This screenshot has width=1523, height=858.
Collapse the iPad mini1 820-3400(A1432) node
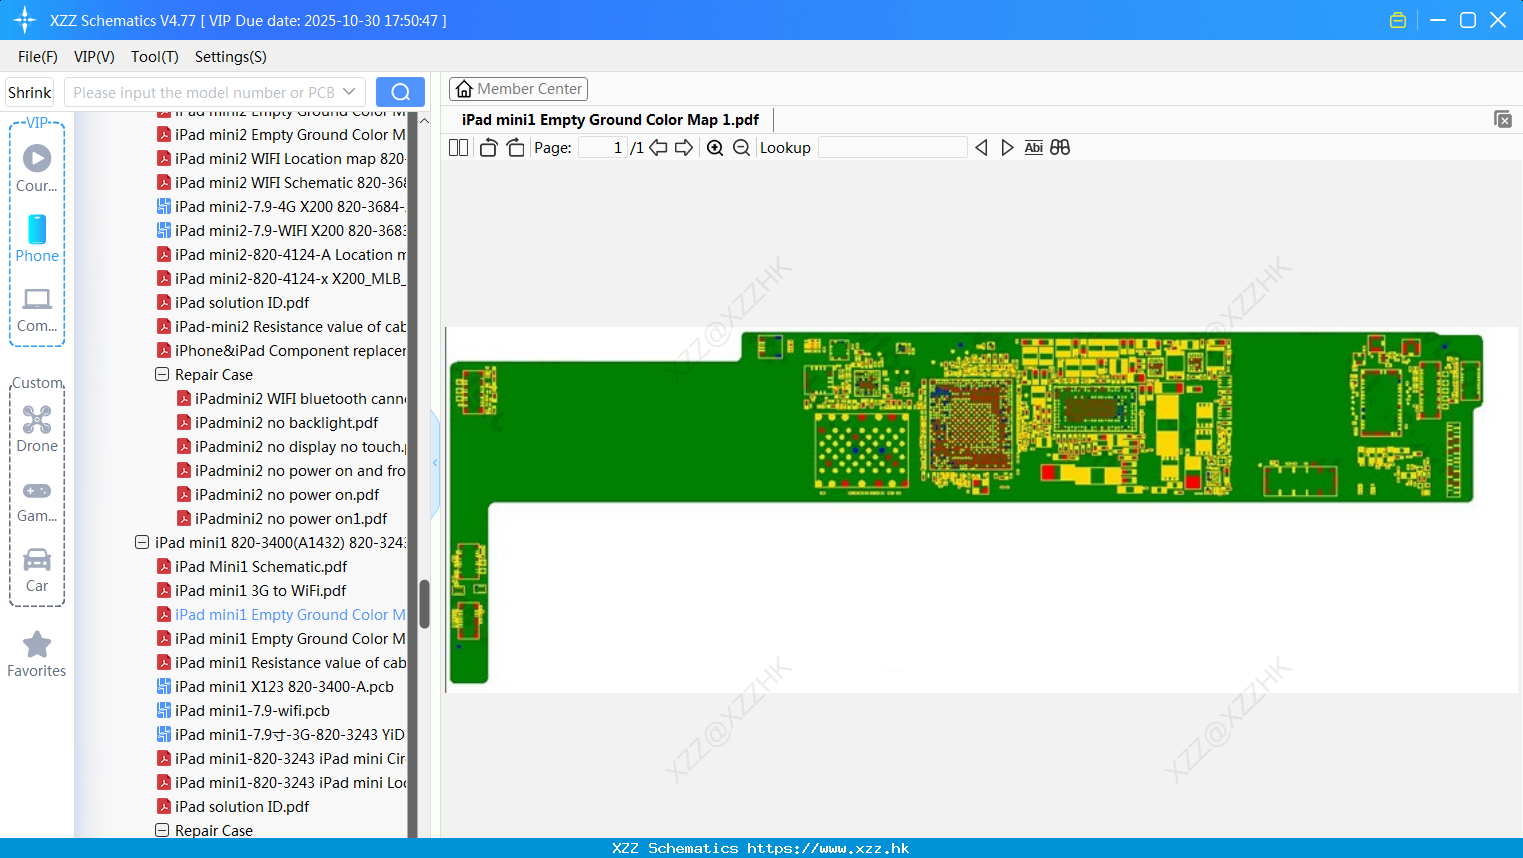[142, 543]
